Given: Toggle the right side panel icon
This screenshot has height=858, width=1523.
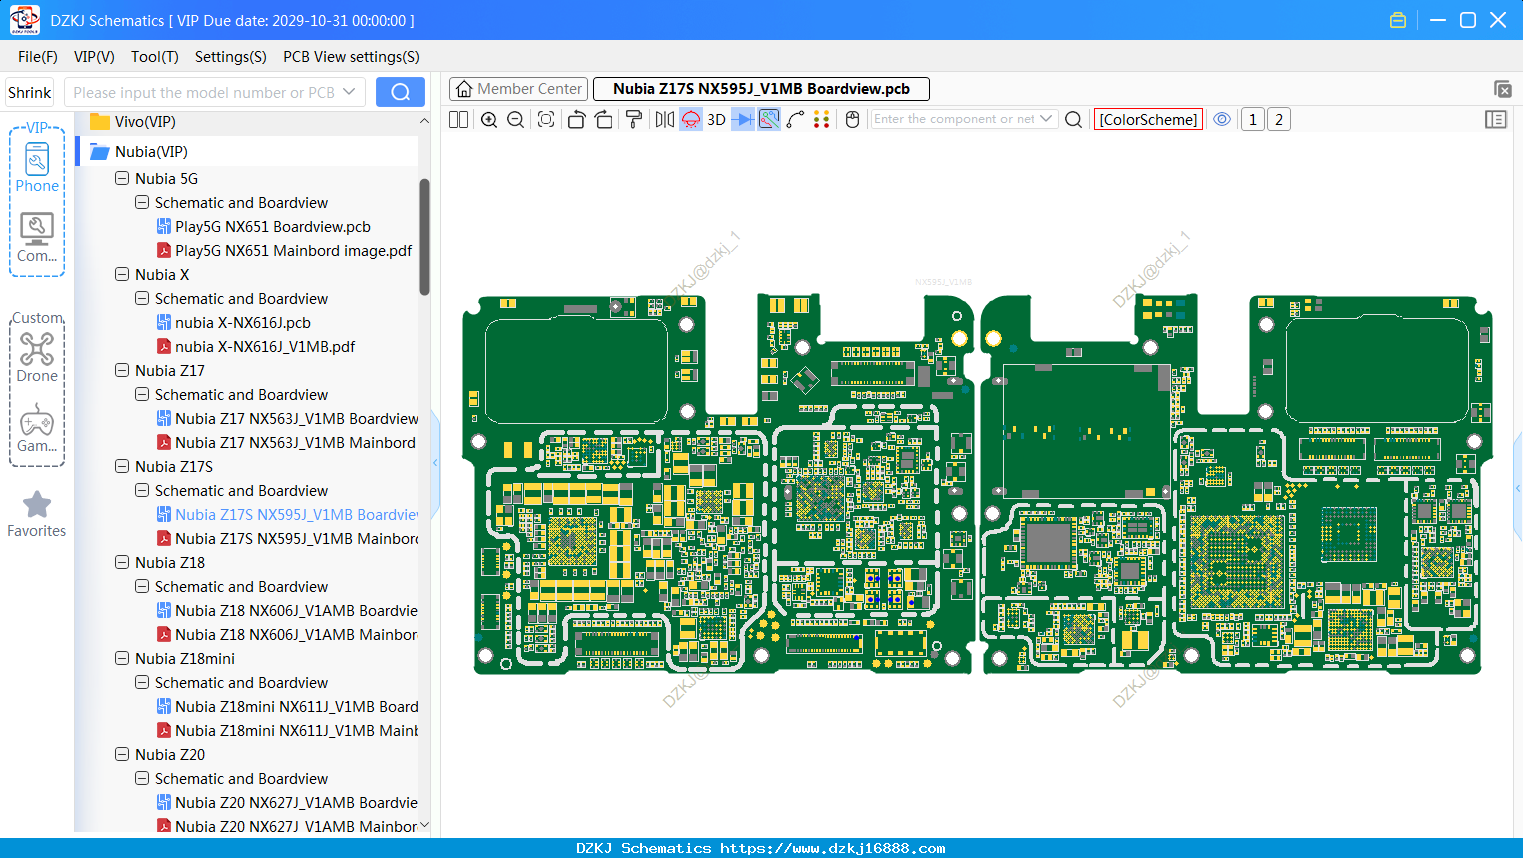Looking at the screenshot, I should tap(1496, 119).
